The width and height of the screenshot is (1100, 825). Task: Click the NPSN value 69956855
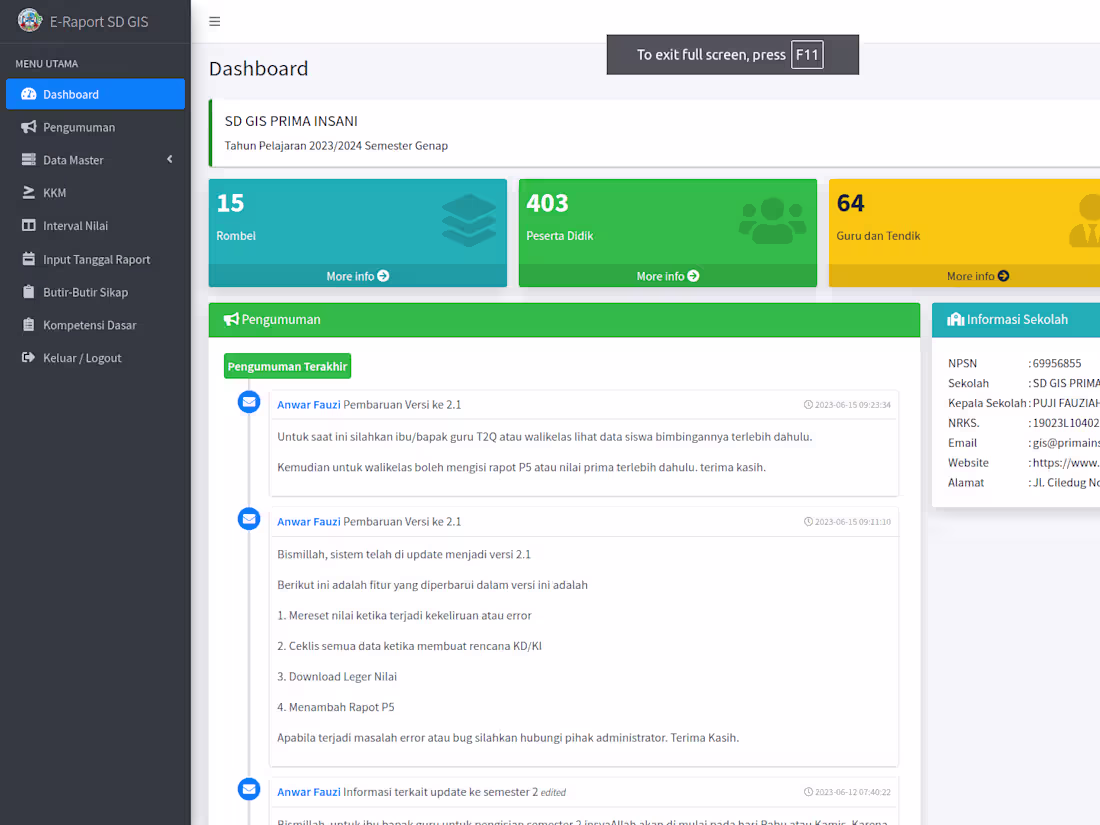point(1057,363)
